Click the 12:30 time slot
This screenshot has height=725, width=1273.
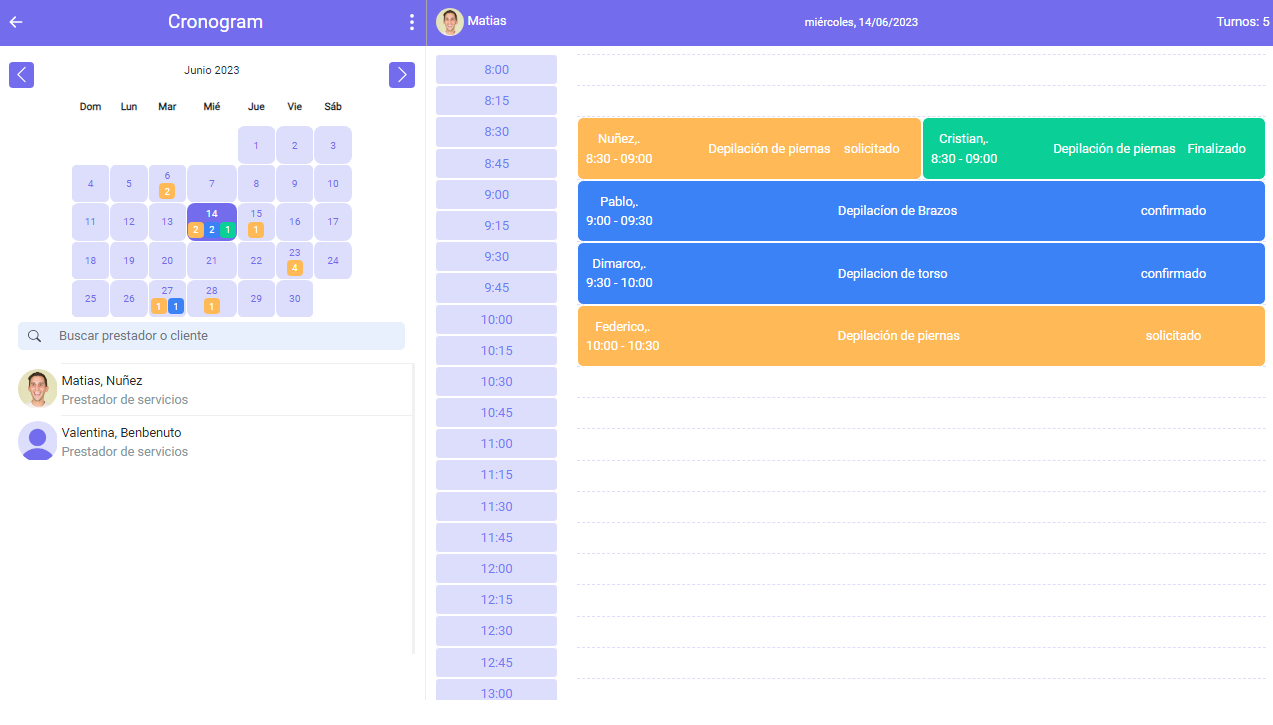496,631
